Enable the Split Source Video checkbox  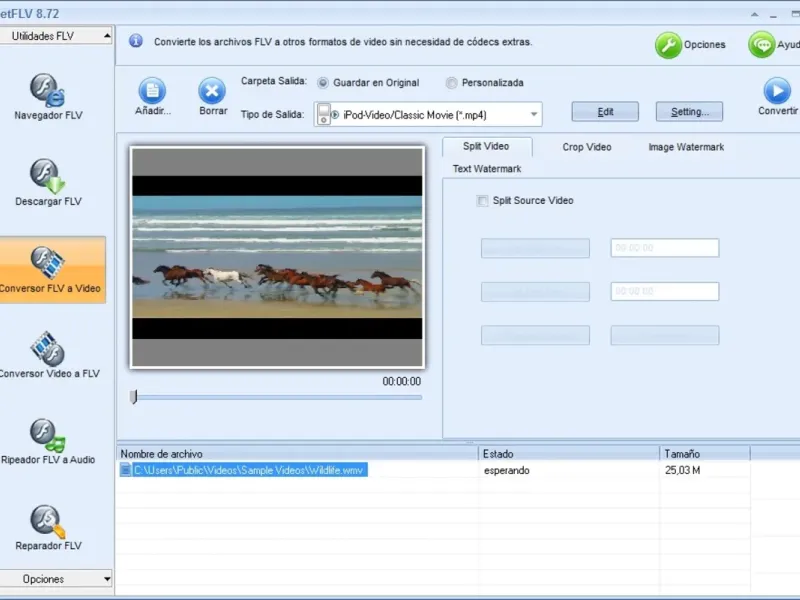[x=482, y=201]
